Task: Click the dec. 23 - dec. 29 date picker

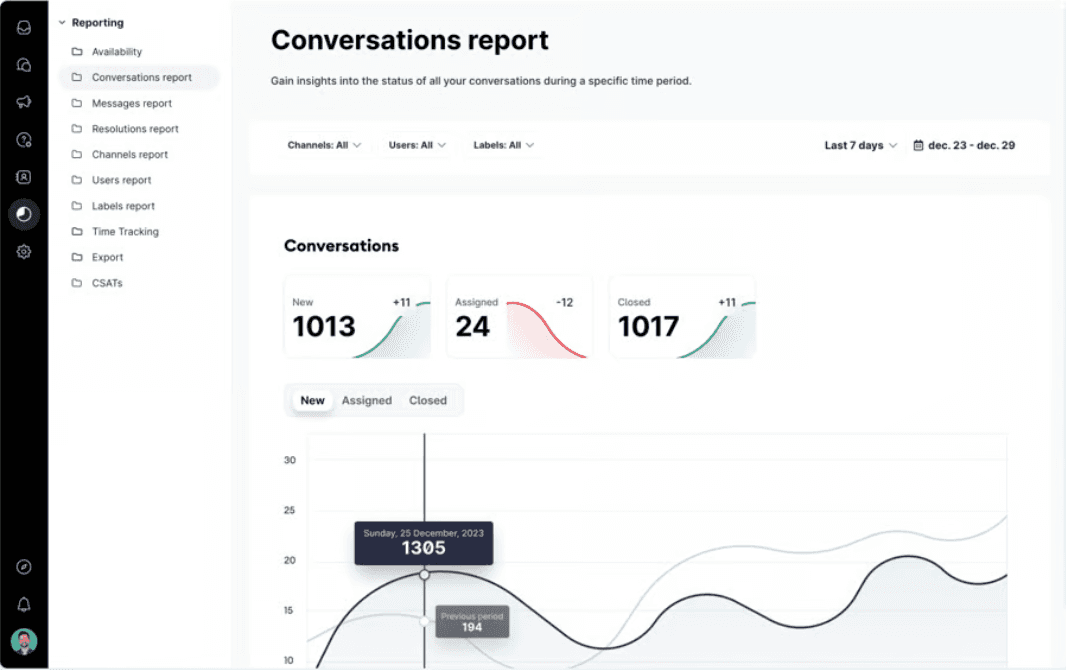Action: pyautogui.click(x=964, y=145)
